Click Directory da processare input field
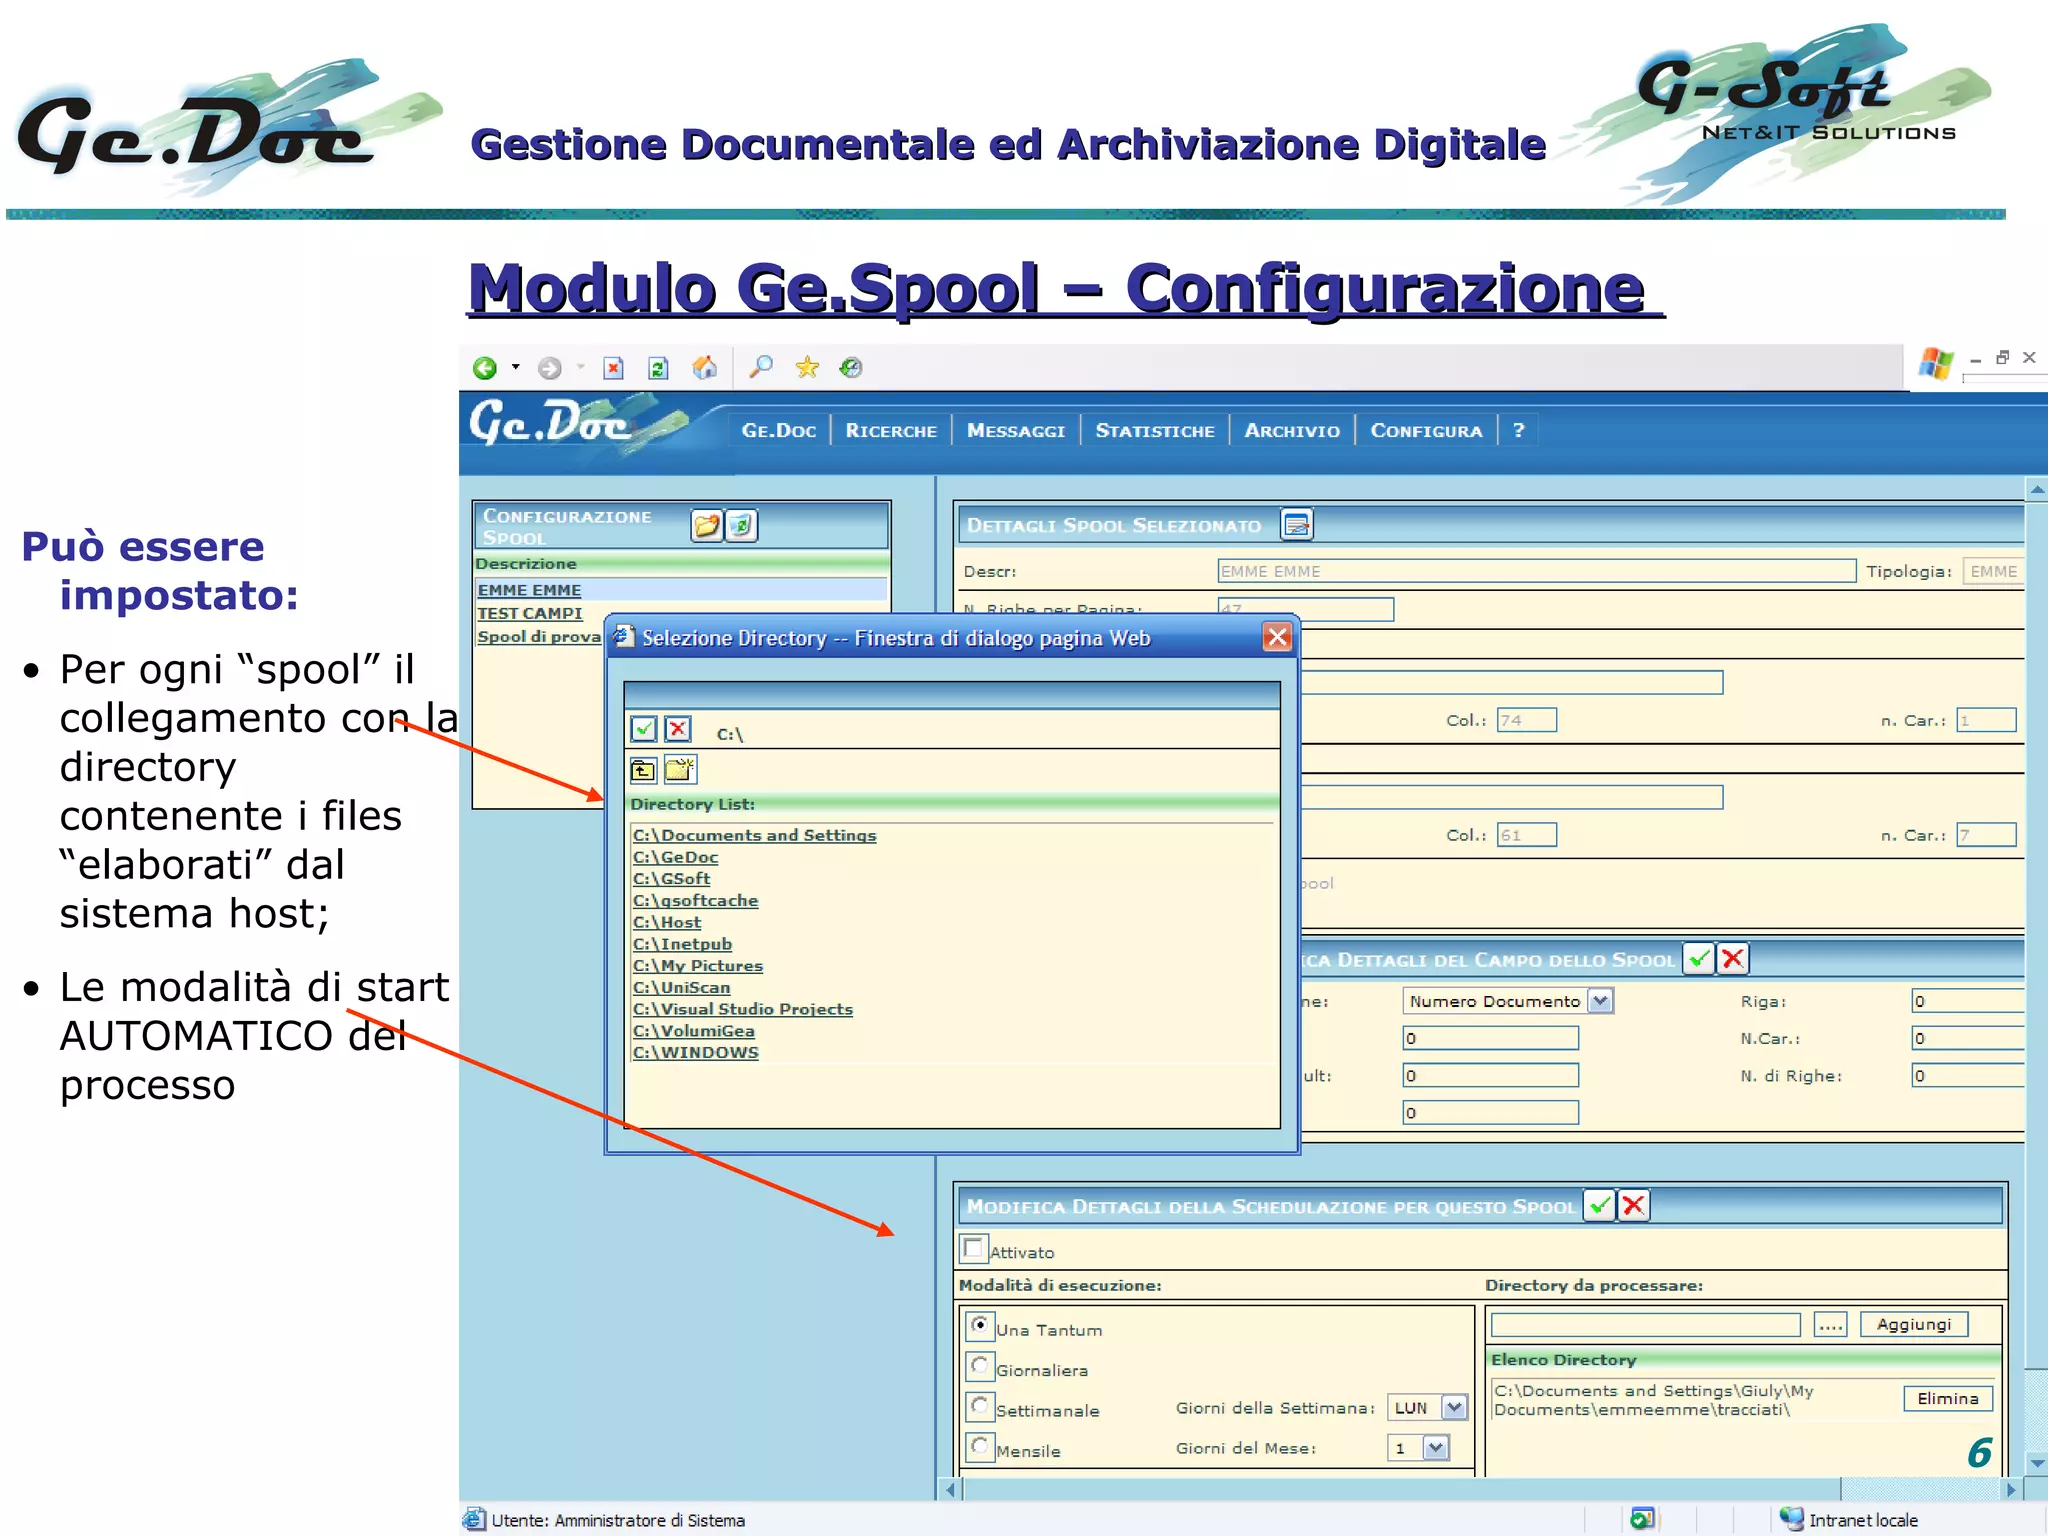The image size is (2048, 1536). (1645, 1324)
